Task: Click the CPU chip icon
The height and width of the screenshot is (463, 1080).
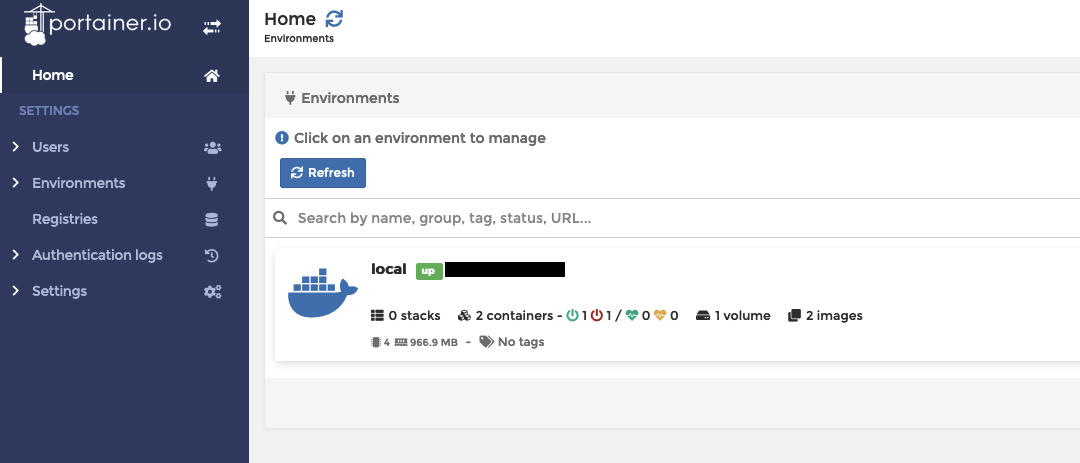Action: click(376, 342)
